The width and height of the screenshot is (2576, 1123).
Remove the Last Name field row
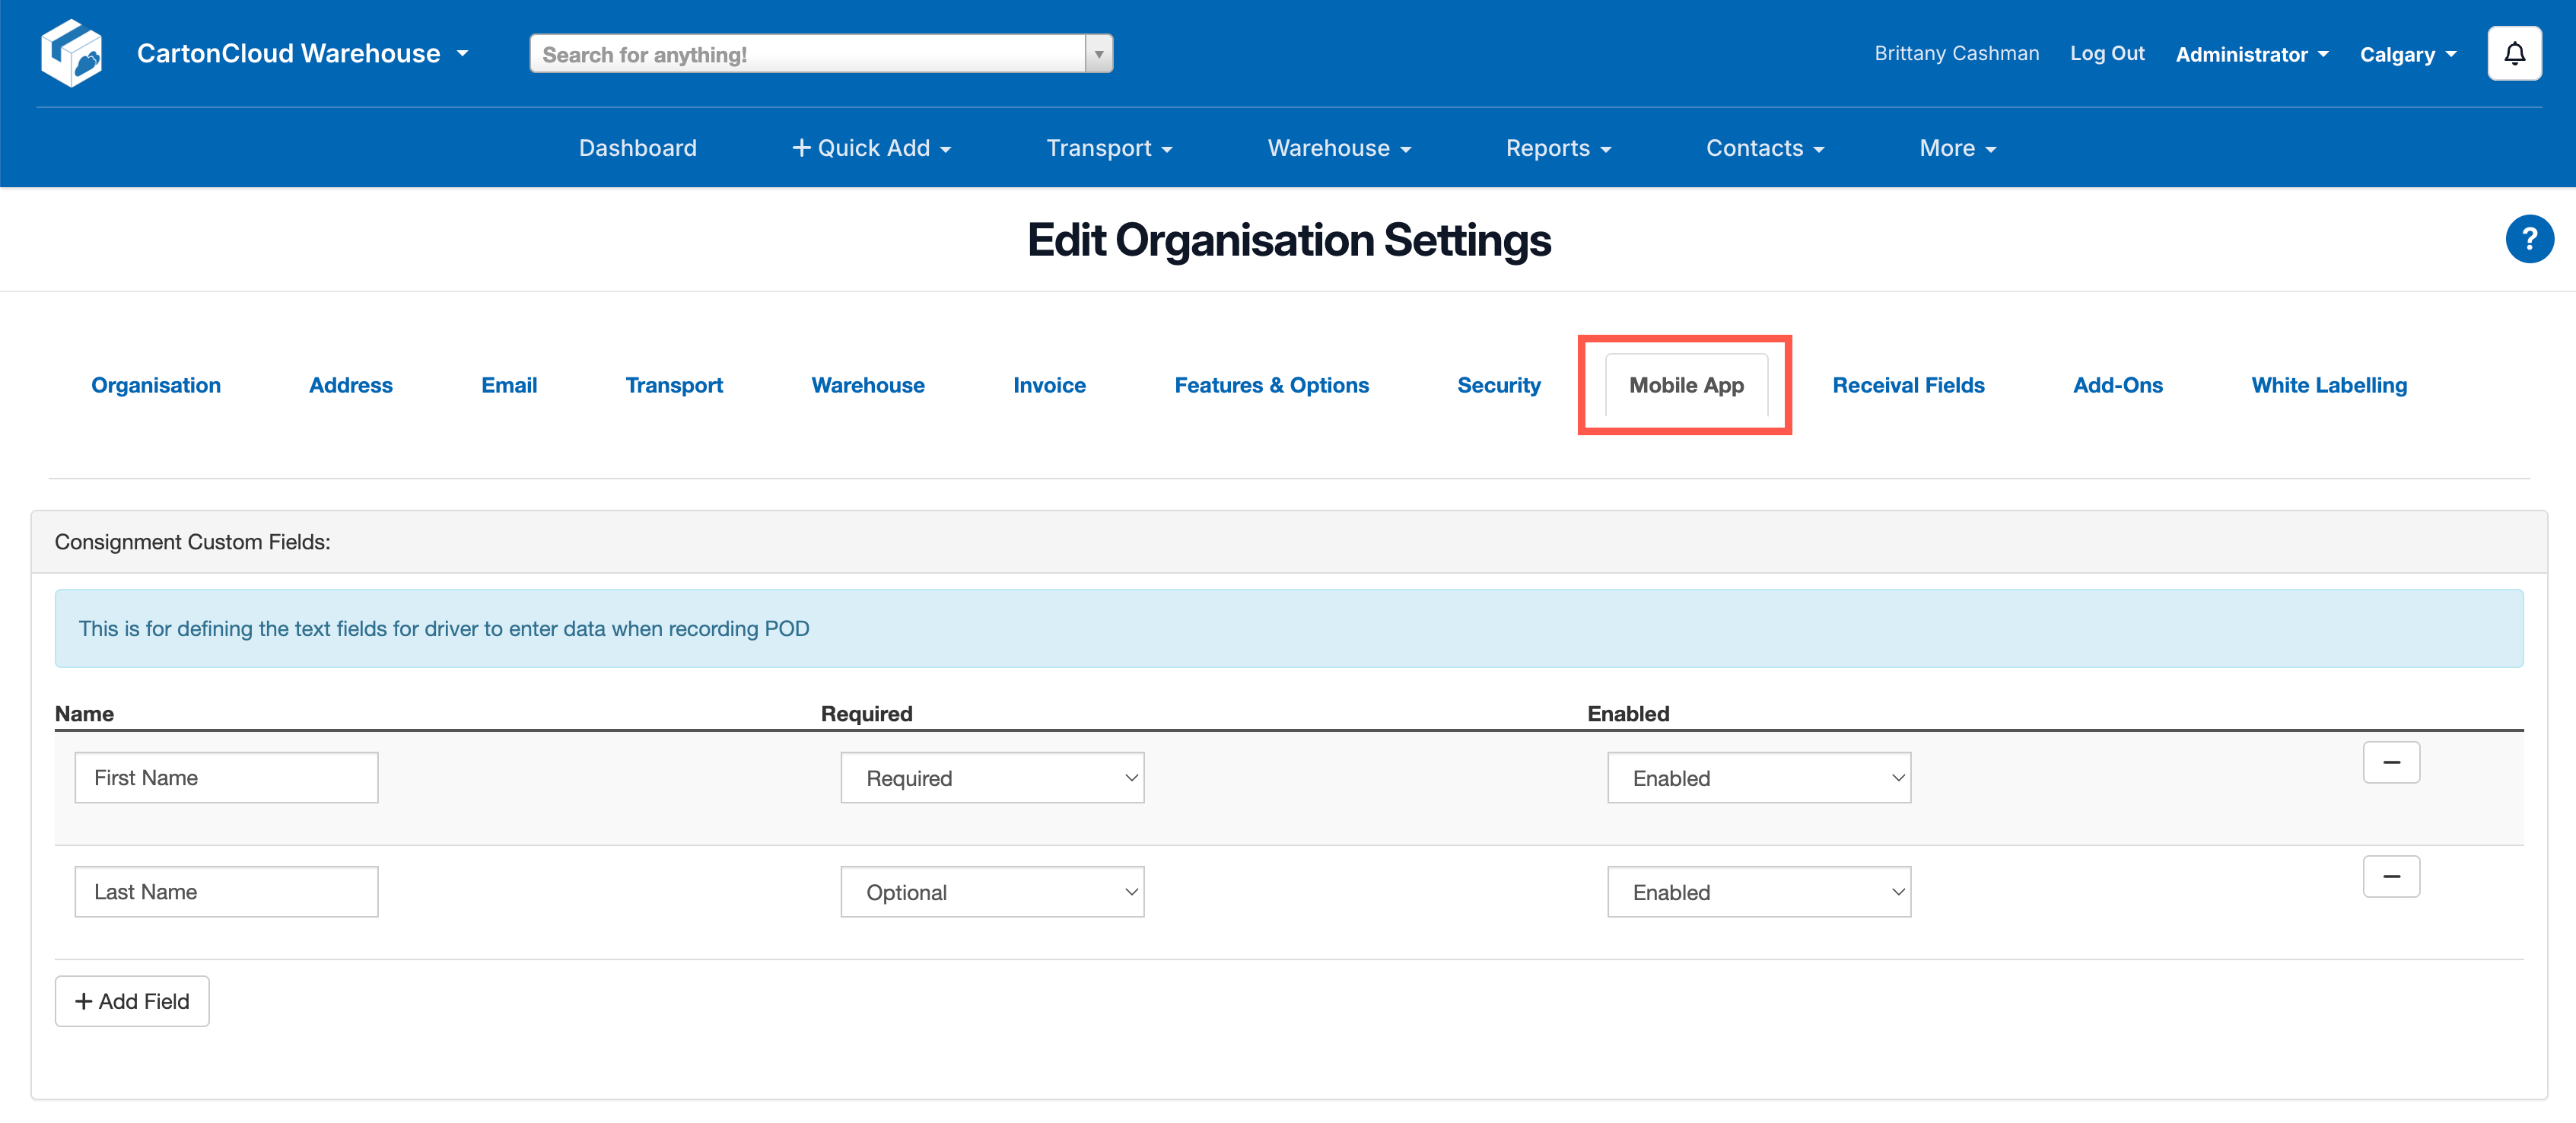(2390, 876)
